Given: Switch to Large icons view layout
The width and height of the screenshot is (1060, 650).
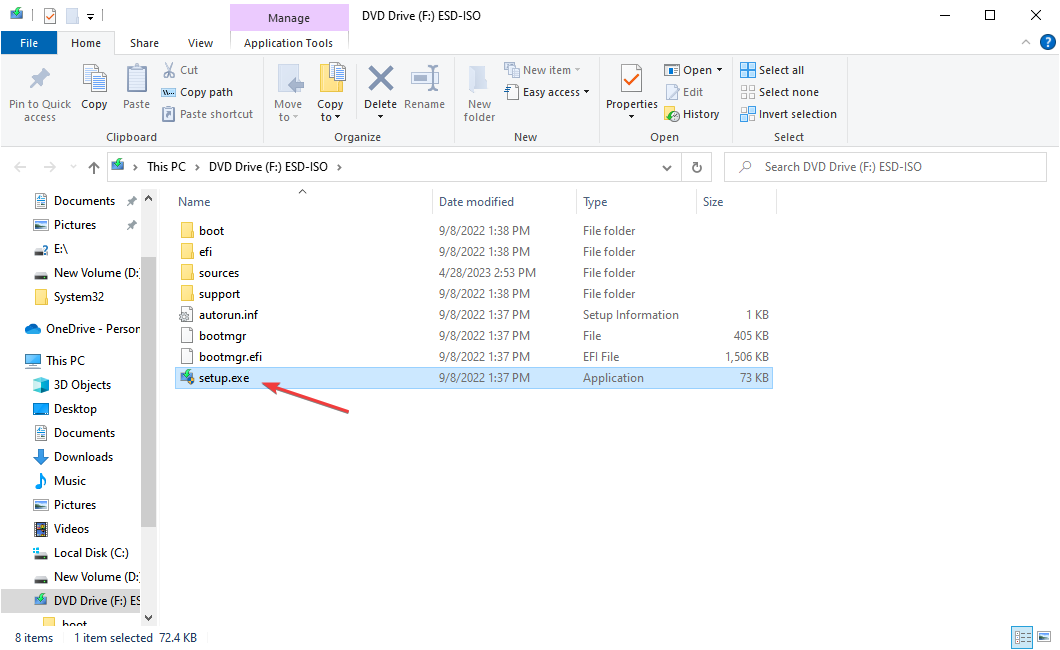Looking at the screenshot, I should coord(1044,637).
